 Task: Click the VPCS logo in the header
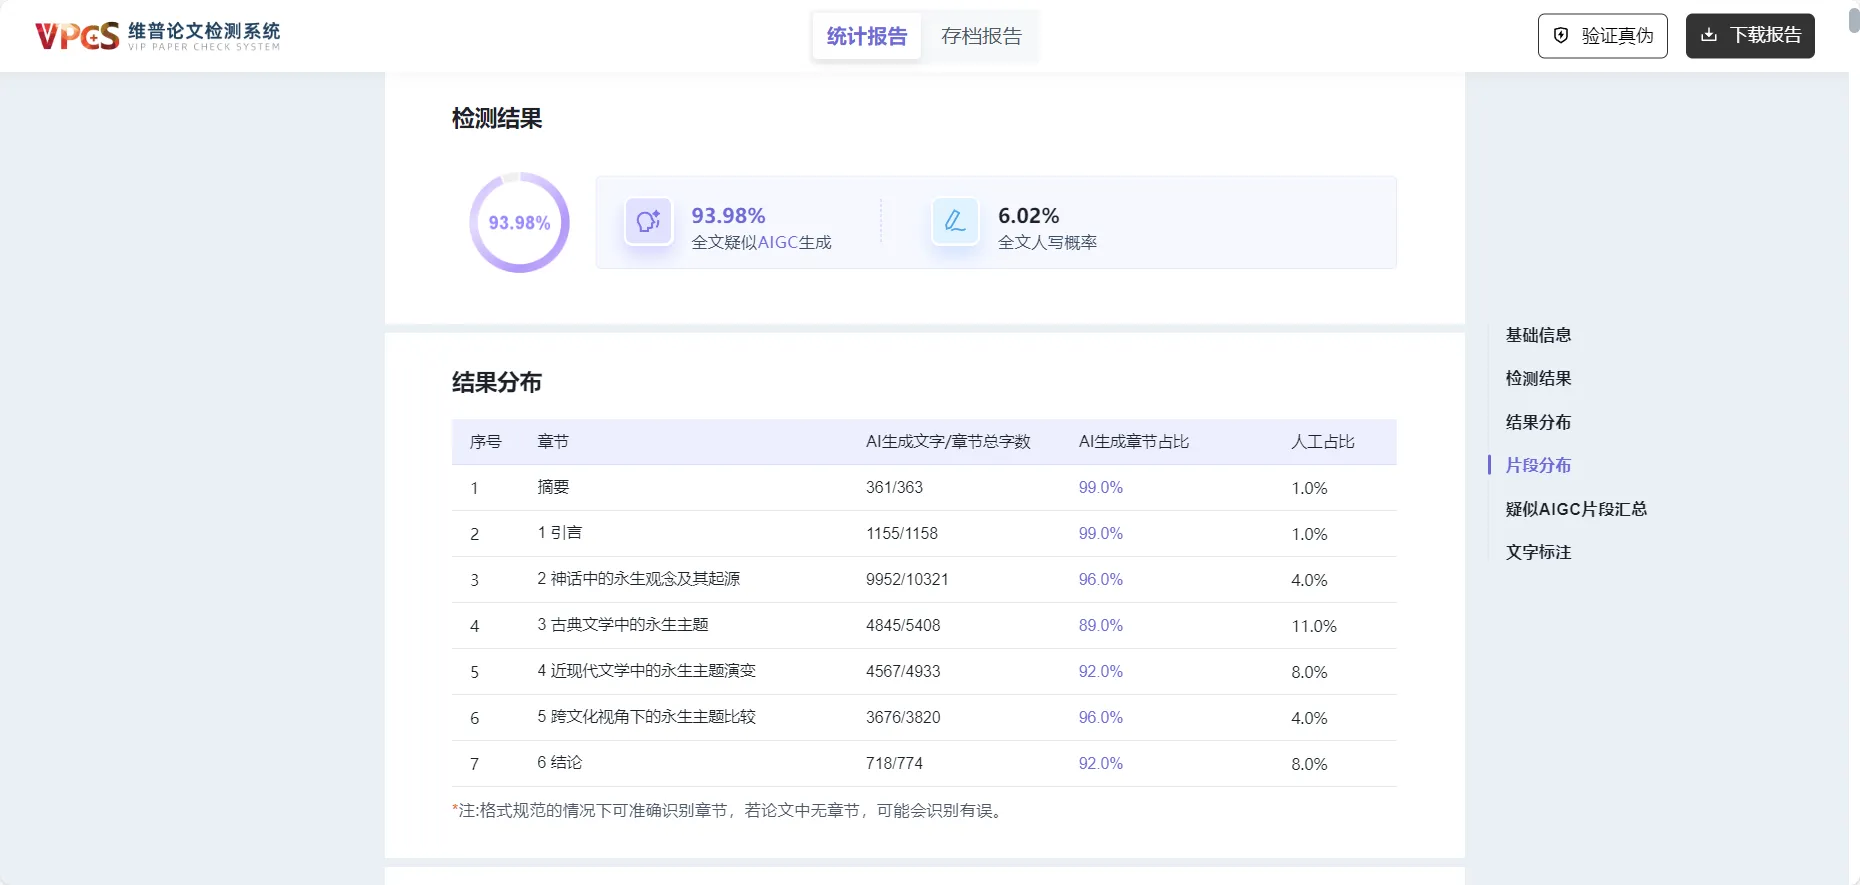tap(157, 36)
